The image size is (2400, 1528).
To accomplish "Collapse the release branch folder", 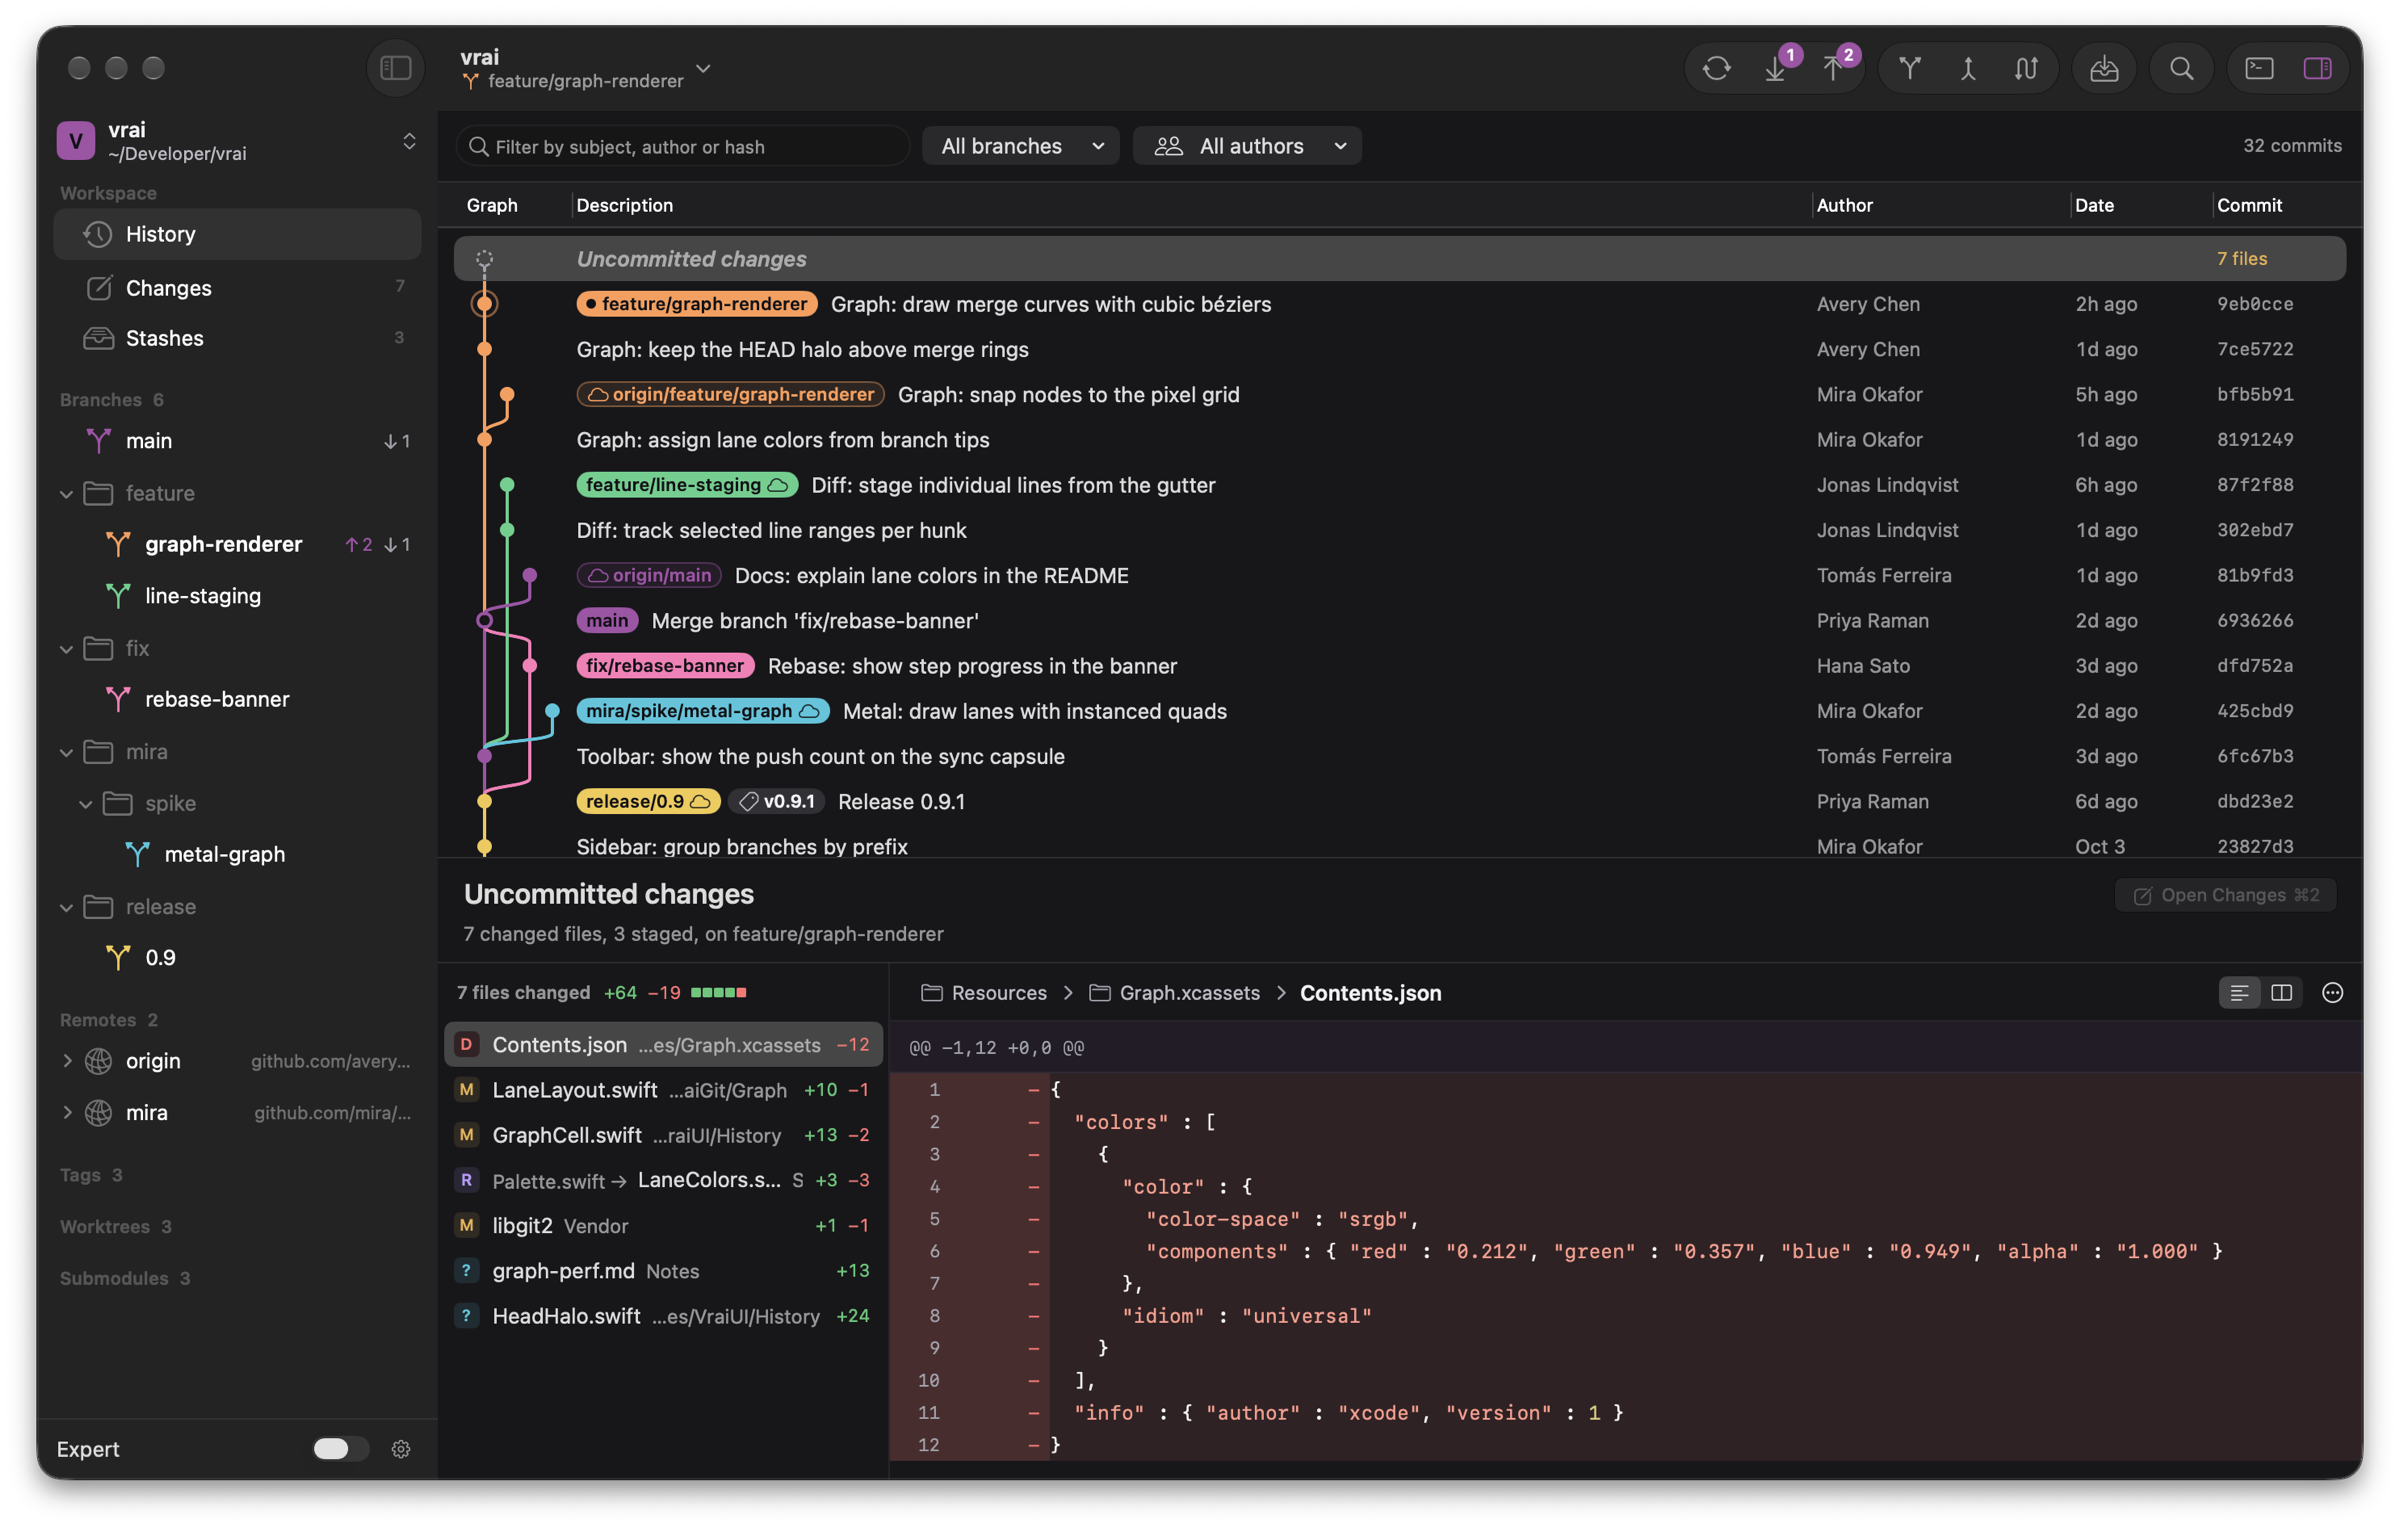I will [66, 908].
